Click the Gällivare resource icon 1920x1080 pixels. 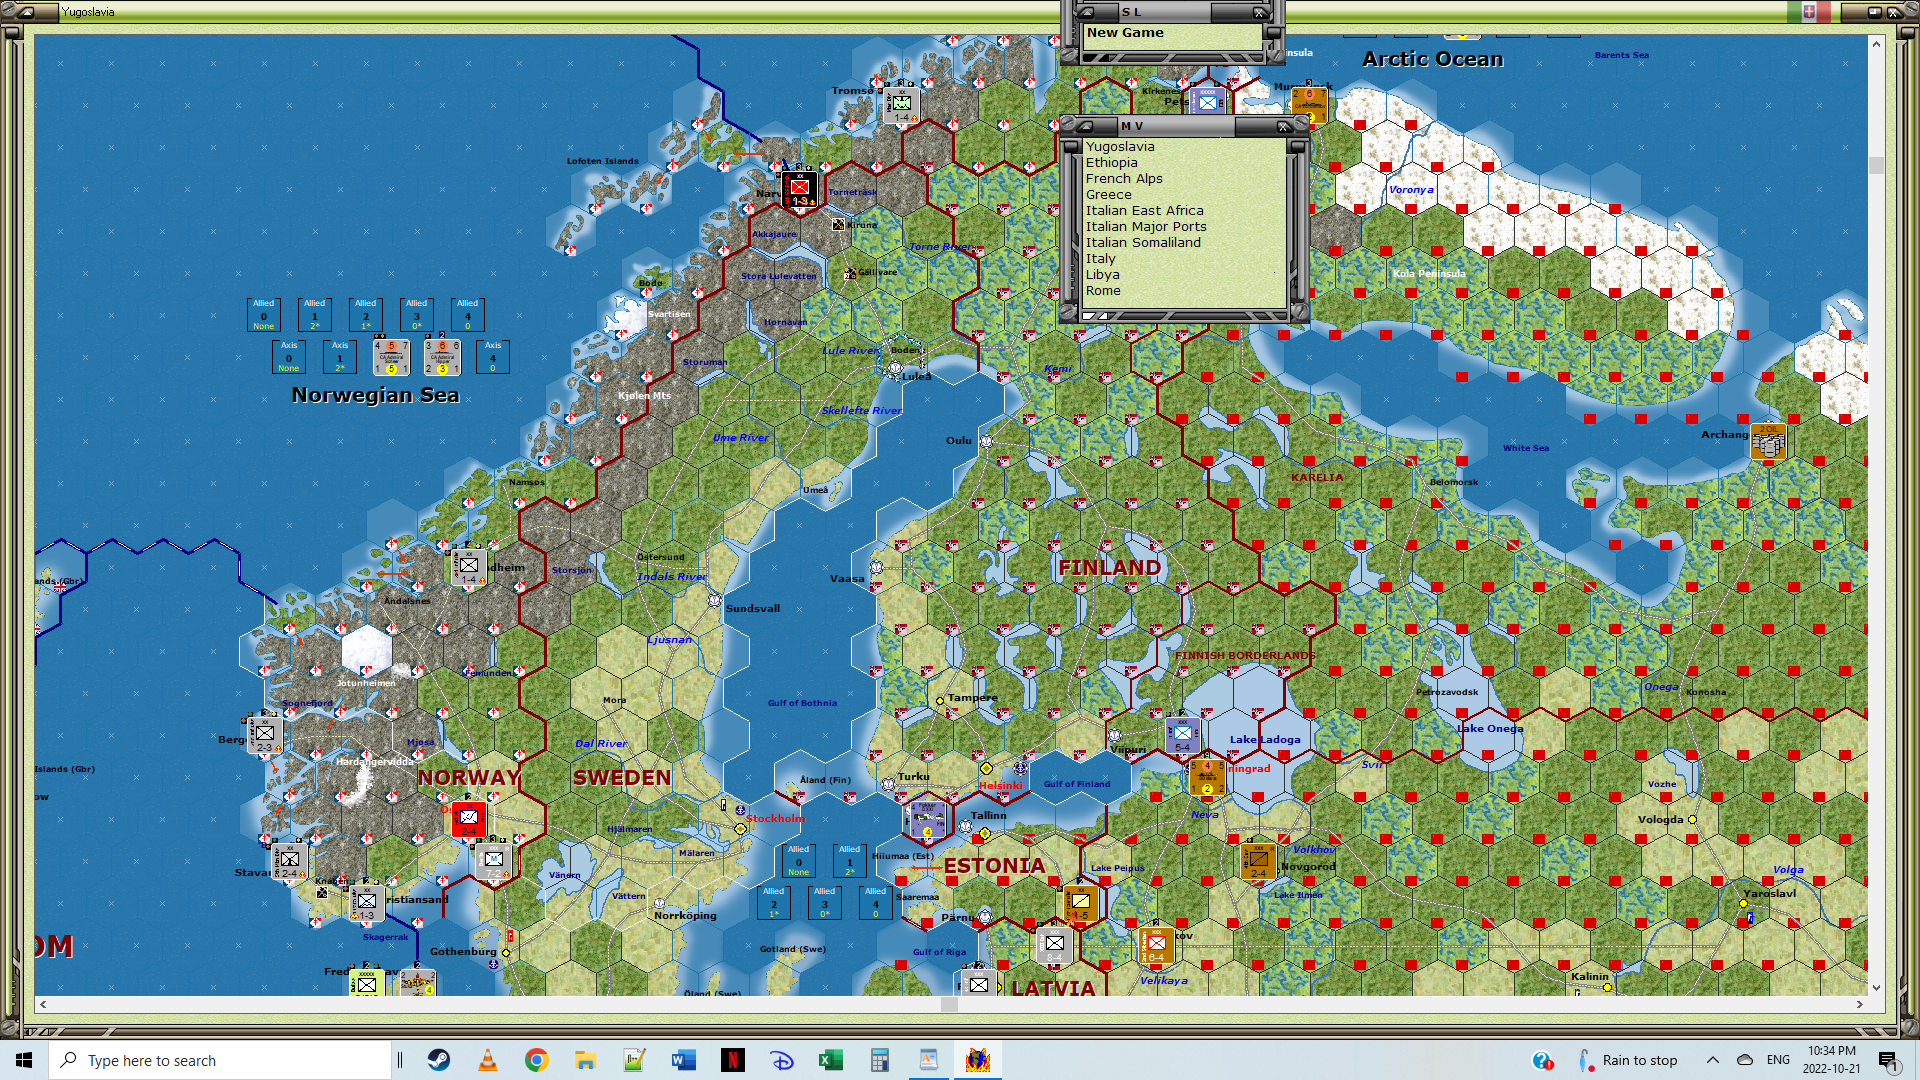coord(849,273)
